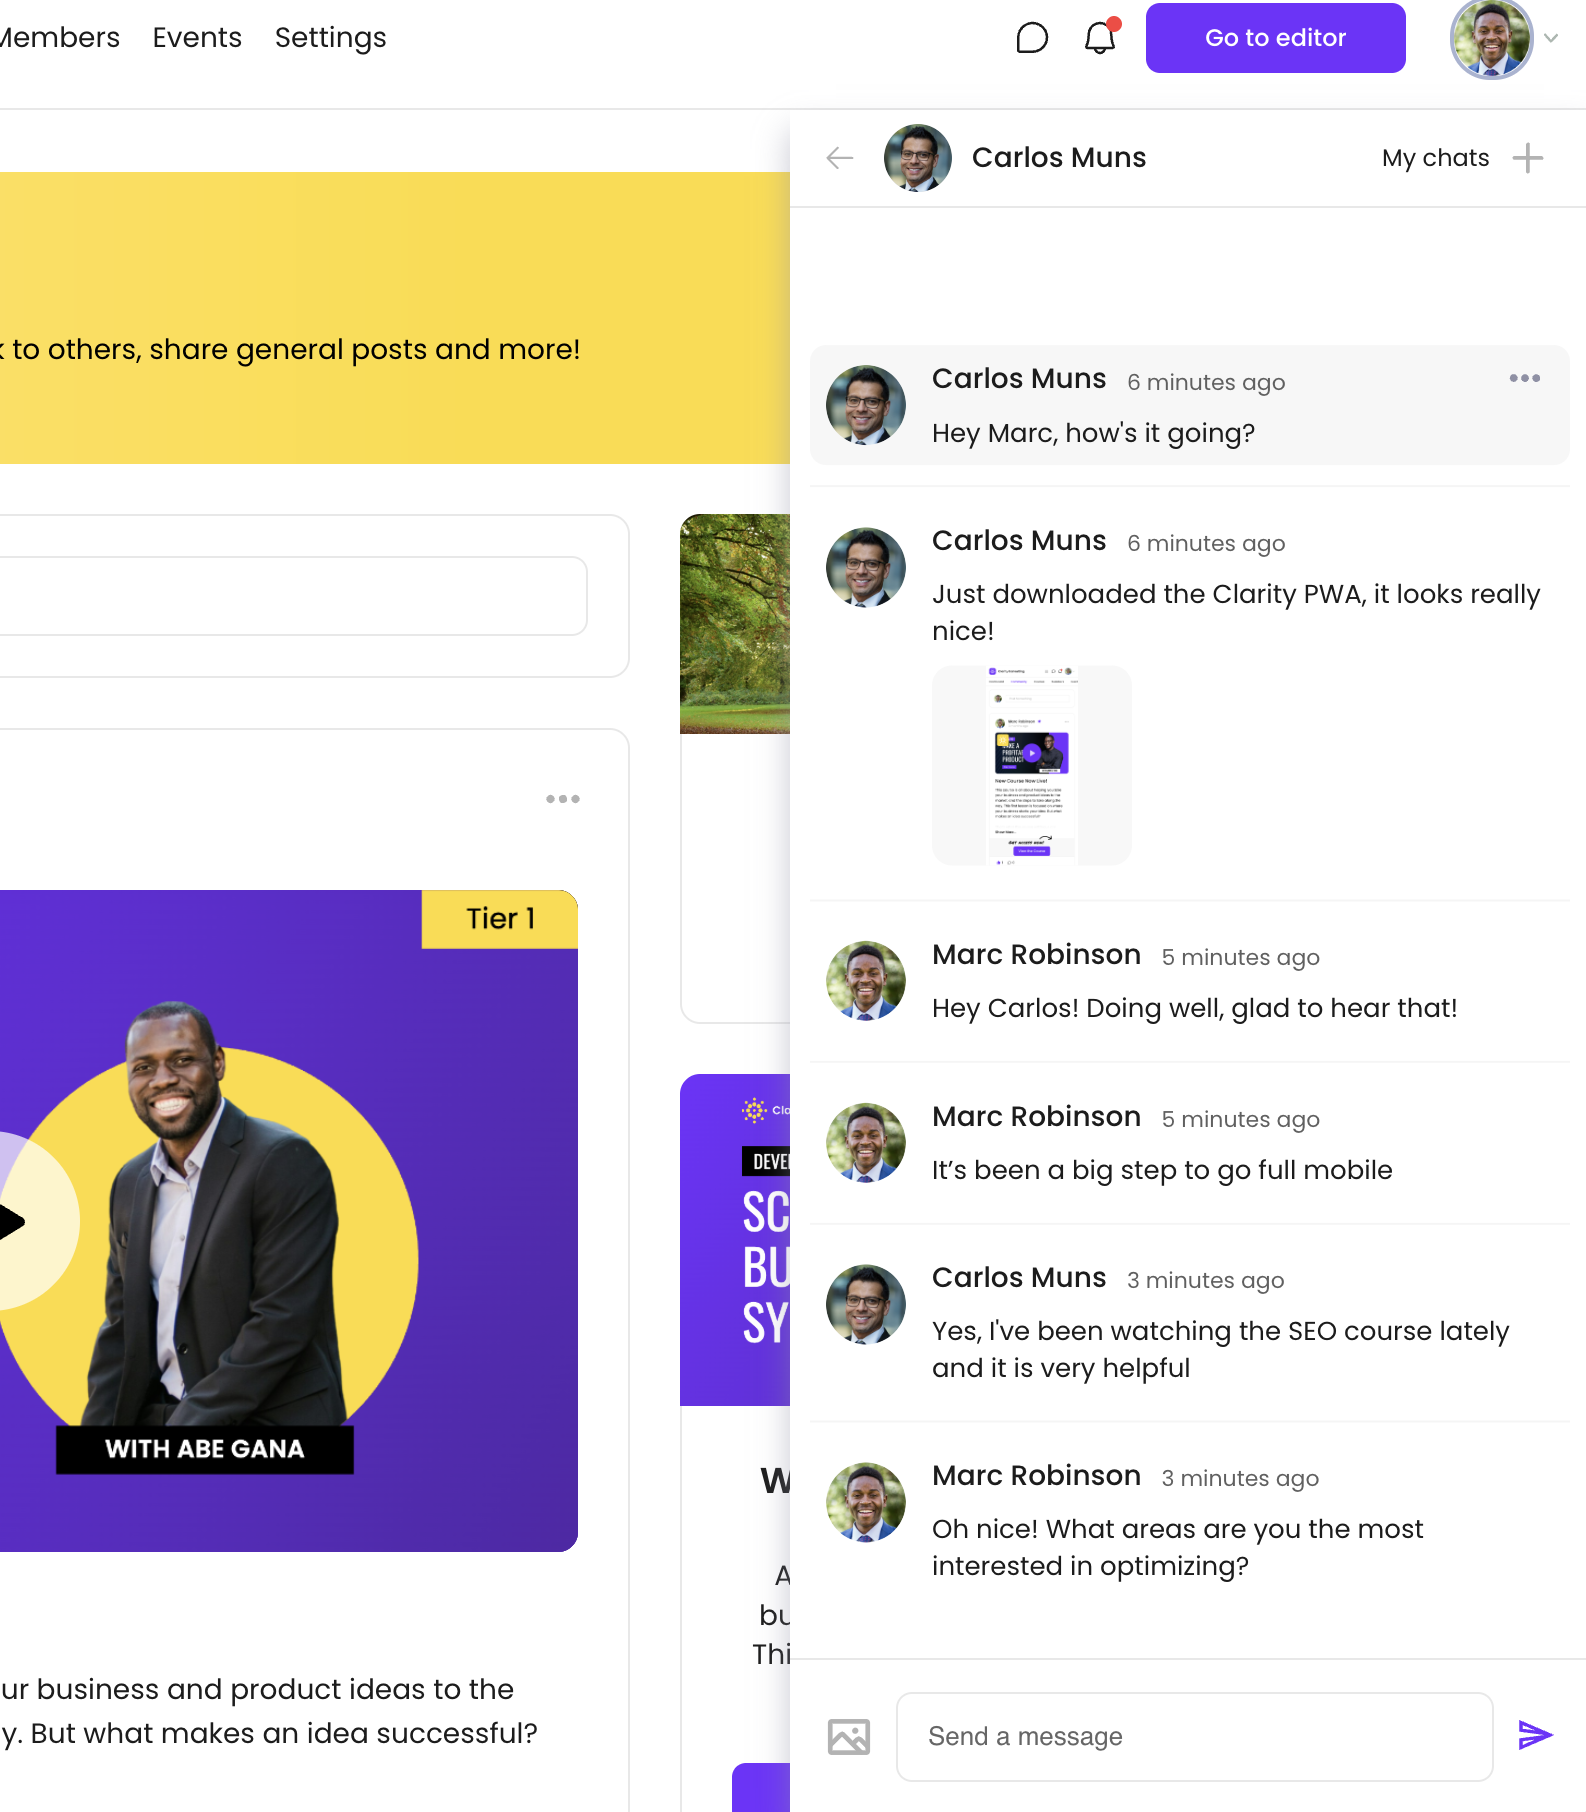Open the three-dot menu on the post card
The width and height of the screenshot is (1586, 1812).
click(x=562, y=799)
